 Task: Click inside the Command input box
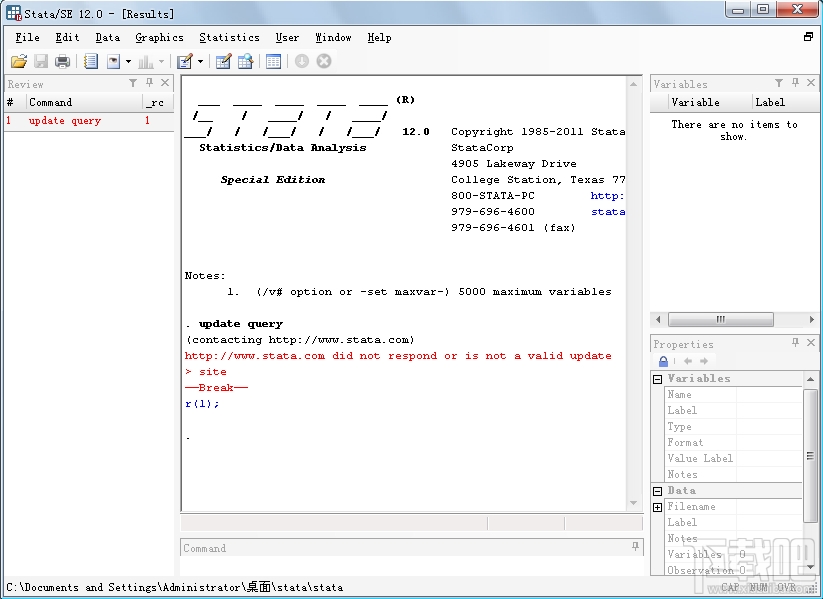coord(410,567)
